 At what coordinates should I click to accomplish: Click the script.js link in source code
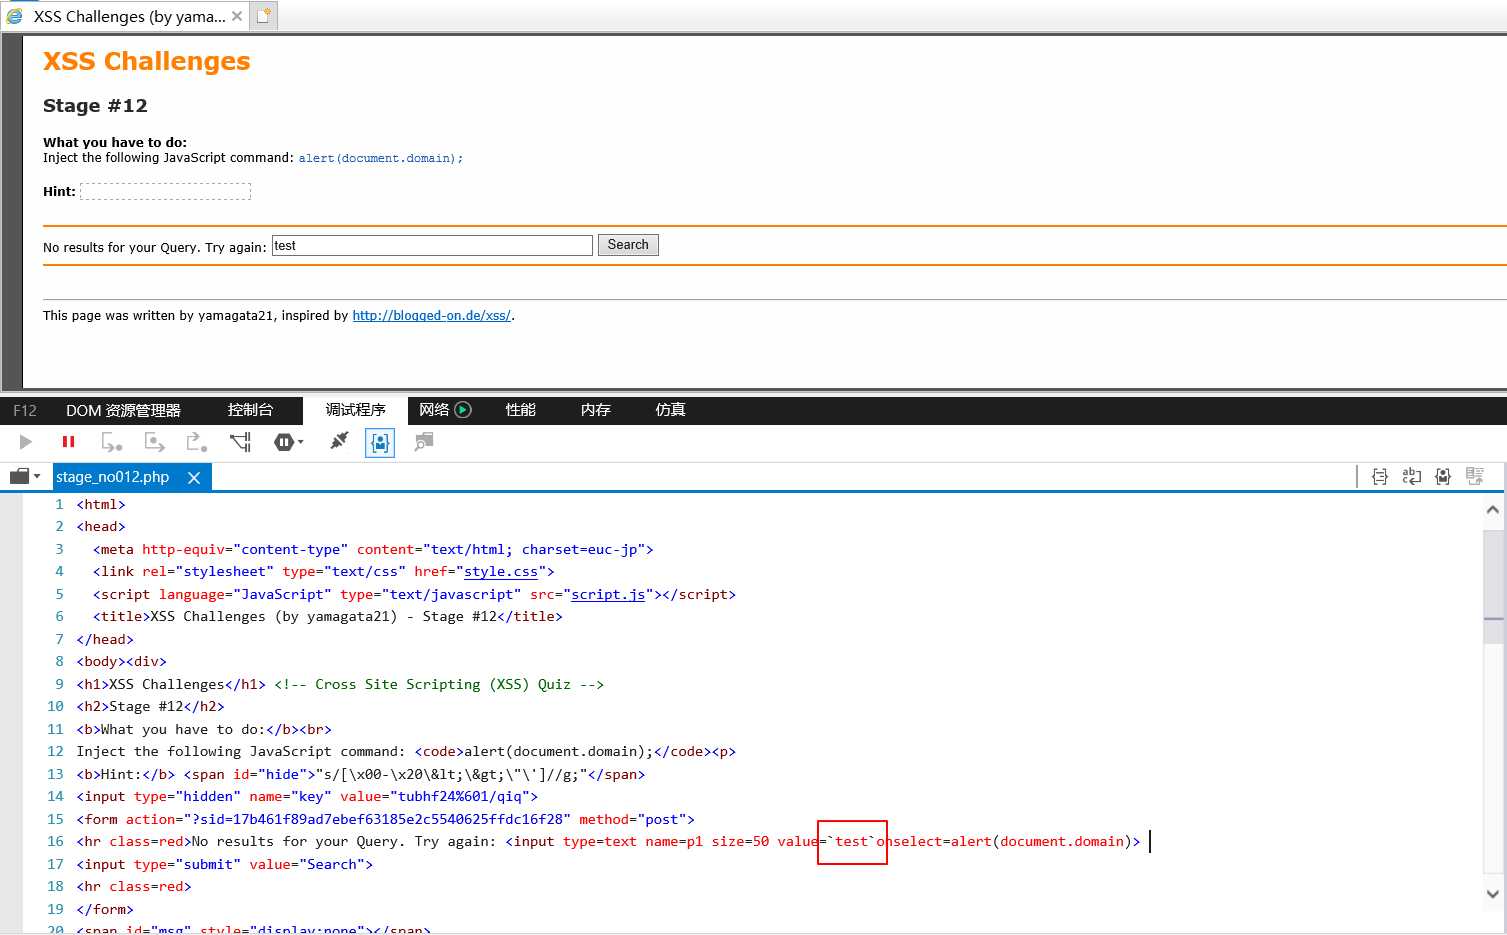tap(608, 594)
